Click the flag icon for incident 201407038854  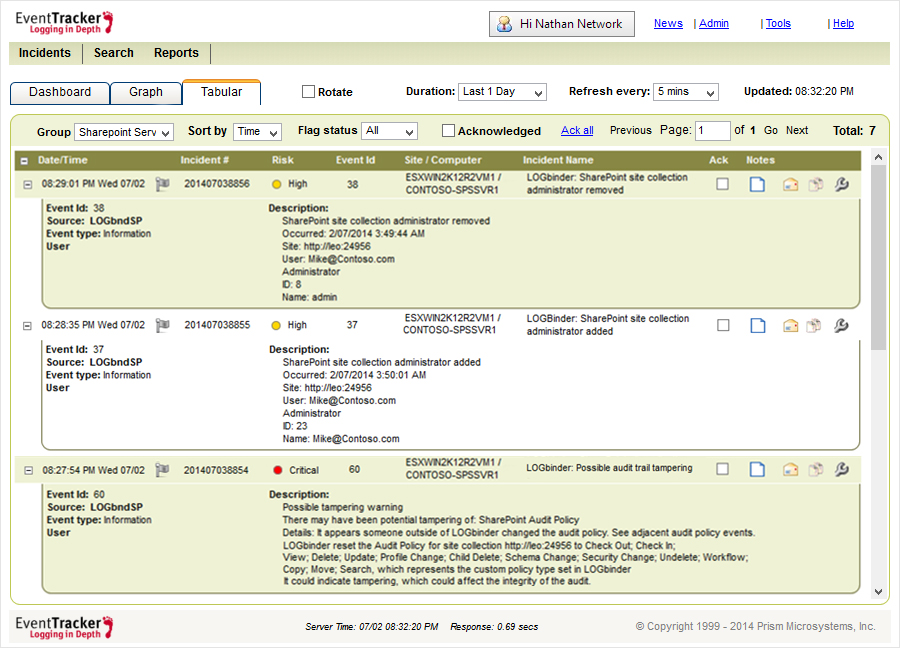click(163, 470)
